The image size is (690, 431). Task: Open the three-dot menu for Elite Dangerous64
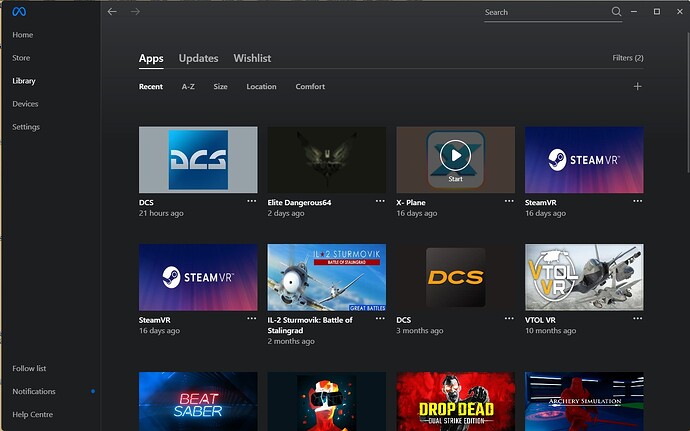tap(380, 201)
